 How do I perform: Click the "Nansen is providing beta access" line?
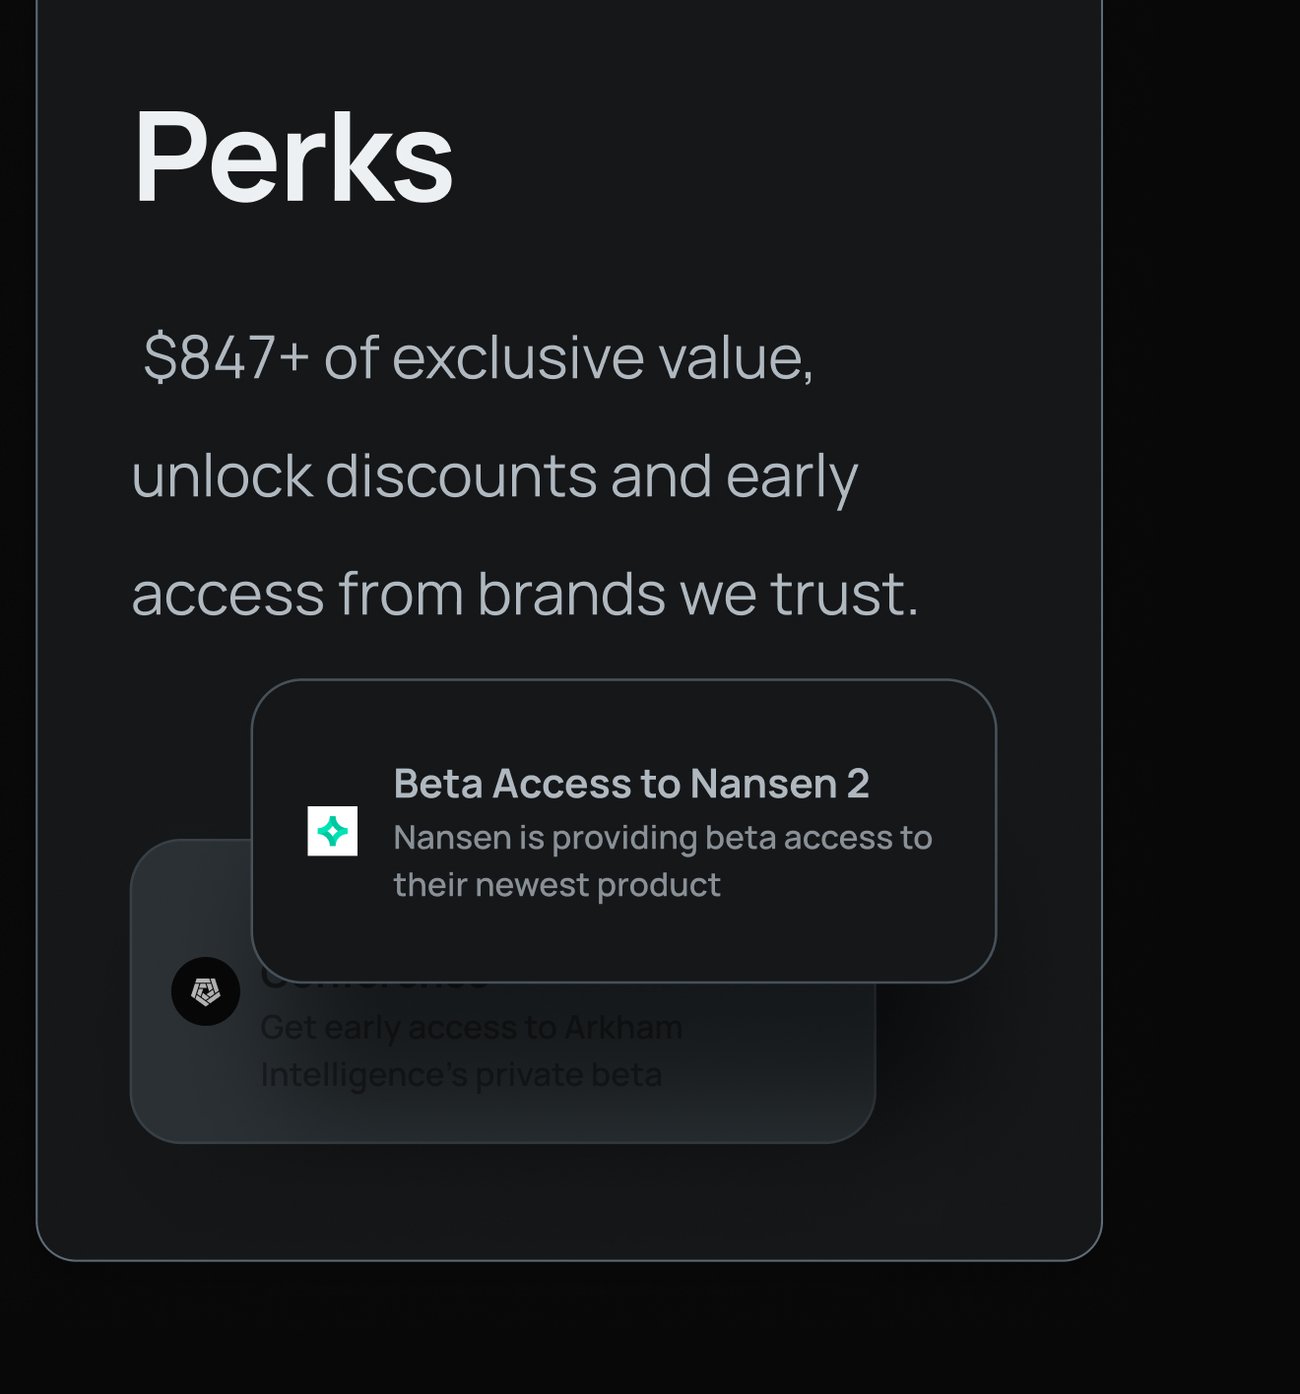[x=662, y=838]
